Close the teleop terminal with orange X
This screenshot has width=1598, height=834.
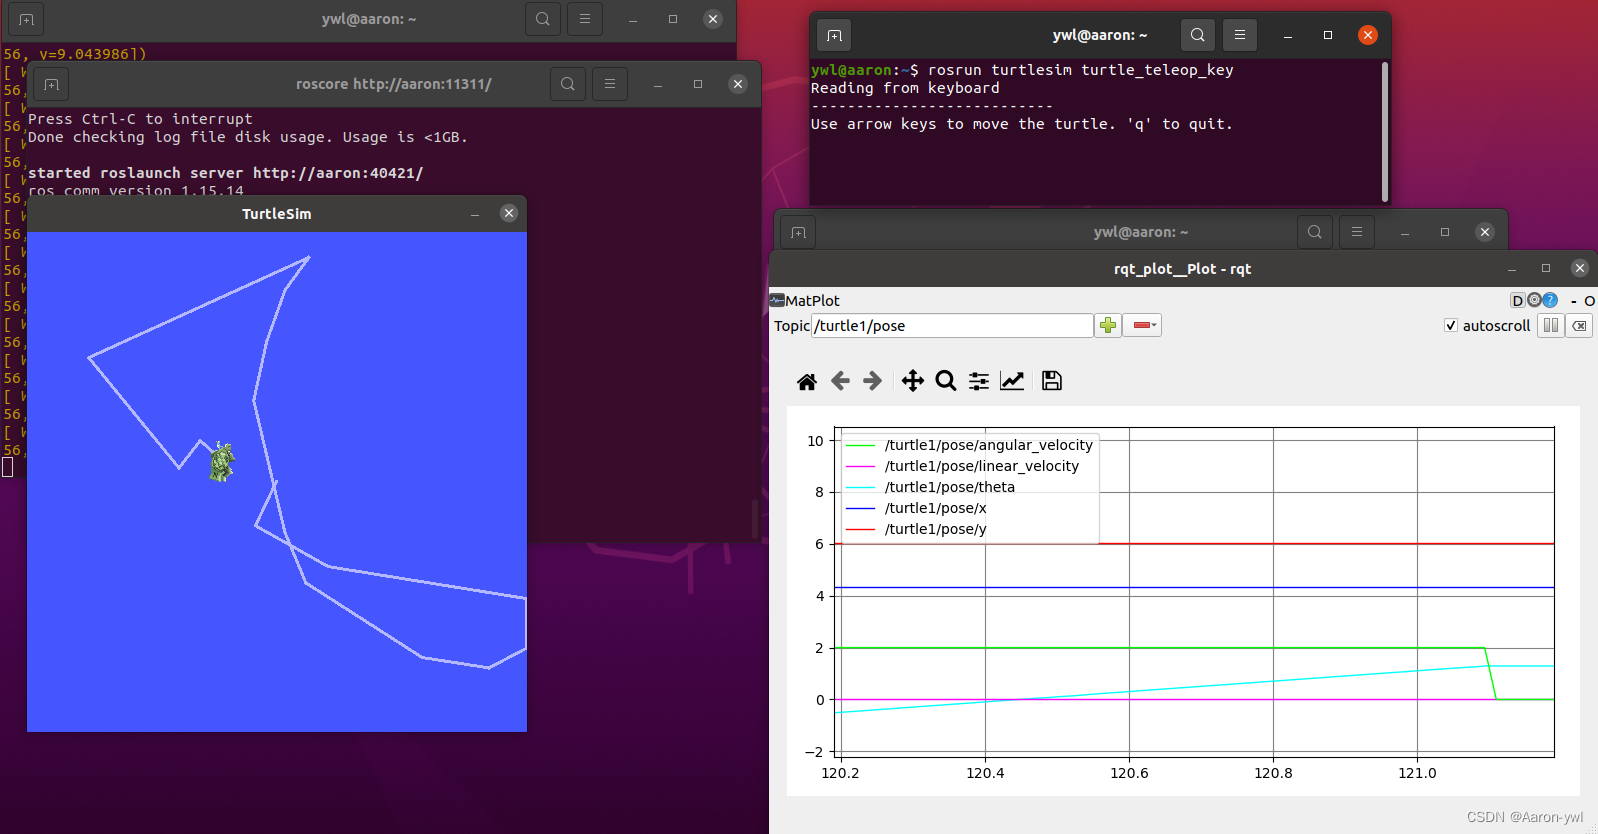point(1368,35)
